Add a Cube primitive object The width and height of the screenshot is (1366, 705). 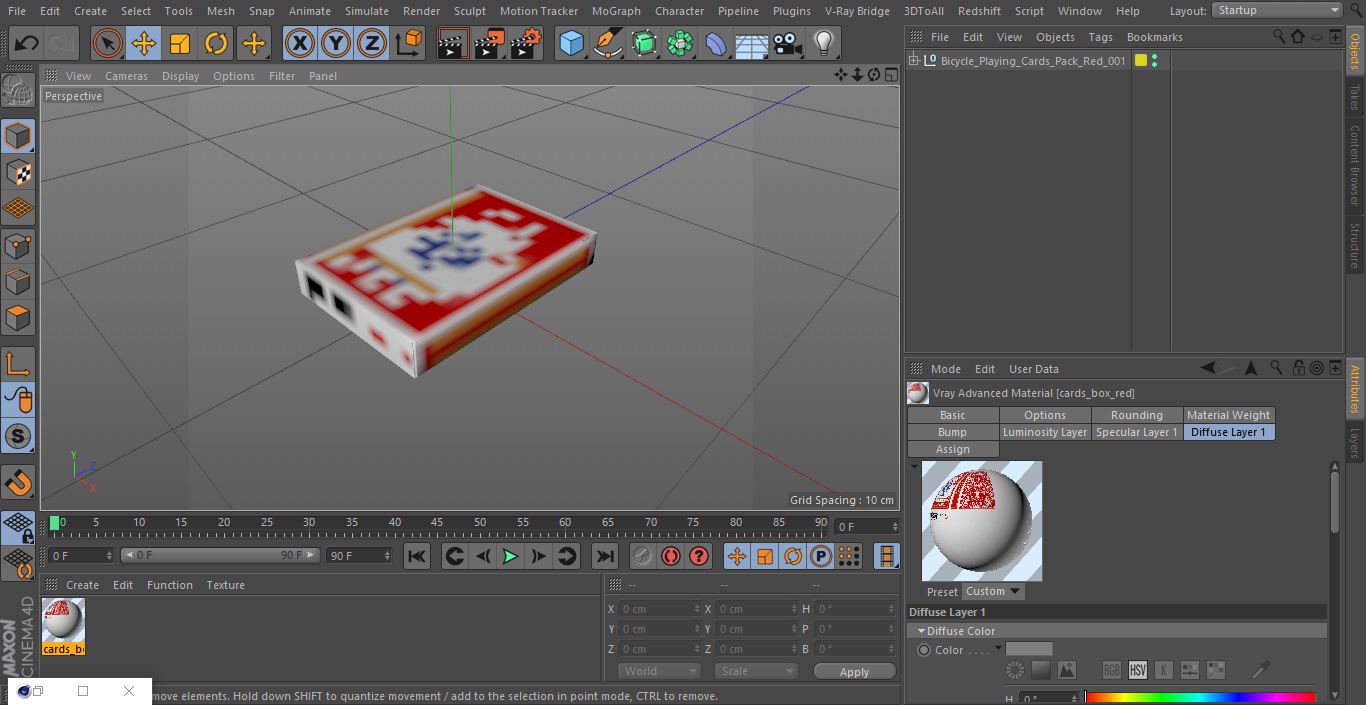(571, 44)
